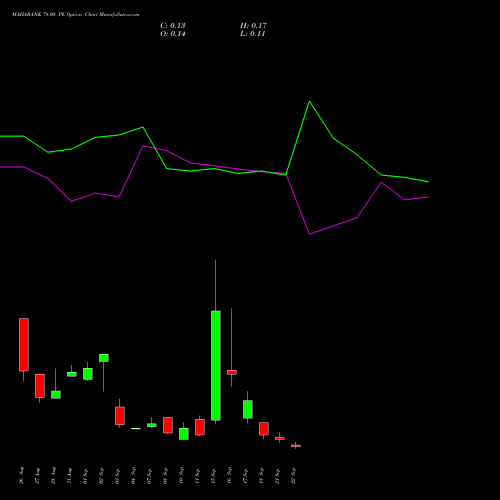Click the MAHABANK PE Options Chart title

tap(76, 15)
